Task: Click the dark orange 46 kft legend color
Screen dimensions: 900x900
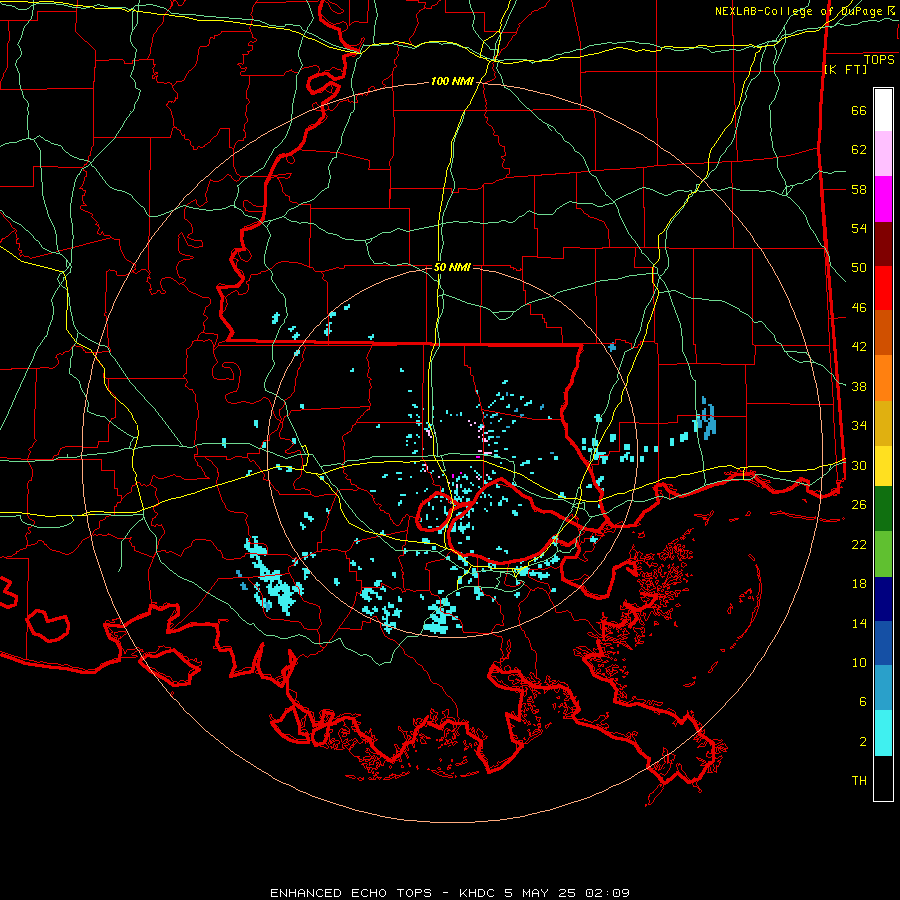Action: [883, 333]
